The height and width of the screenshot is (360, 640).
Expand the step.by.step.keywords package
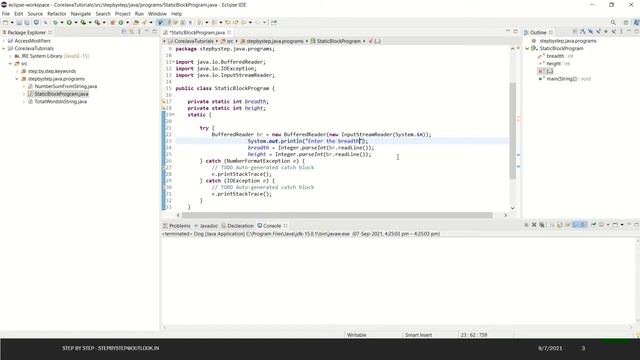tap(17, 71)
